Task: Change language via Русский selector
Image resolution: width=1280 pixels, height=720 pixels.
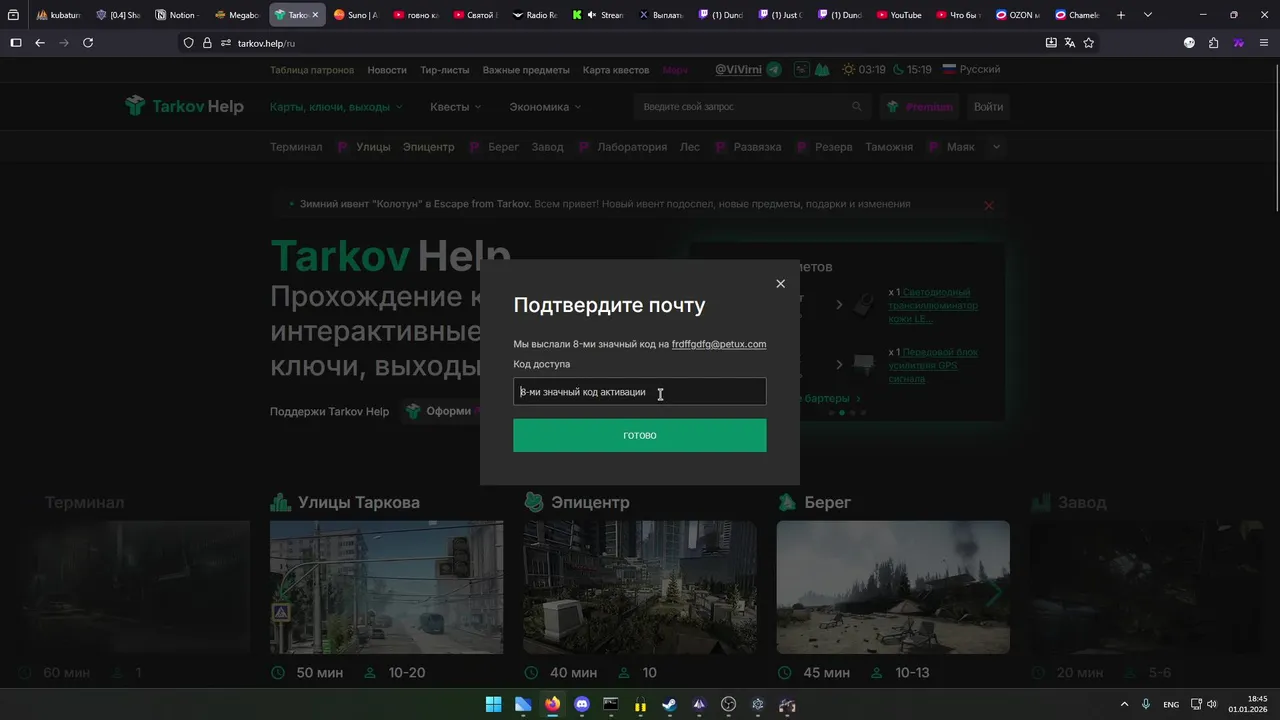Action: [971, 70]
